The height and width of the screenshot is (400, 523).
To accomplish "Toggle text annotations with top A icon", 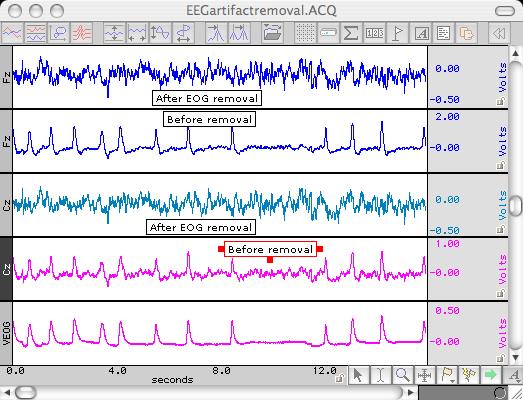I will pyautogui.click(x=421, y=33).
